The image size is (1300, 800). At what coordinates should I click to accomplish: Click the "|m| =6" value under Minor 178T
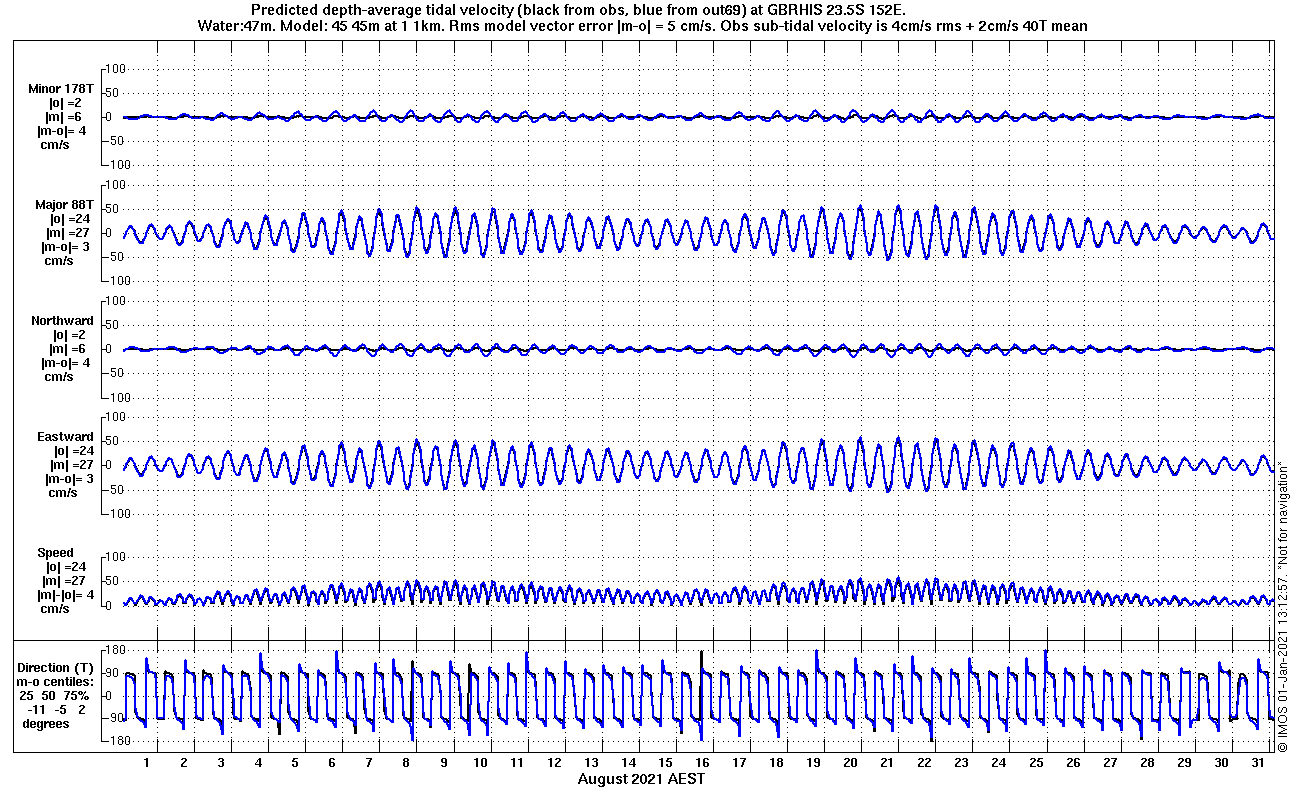pos(65,117)
